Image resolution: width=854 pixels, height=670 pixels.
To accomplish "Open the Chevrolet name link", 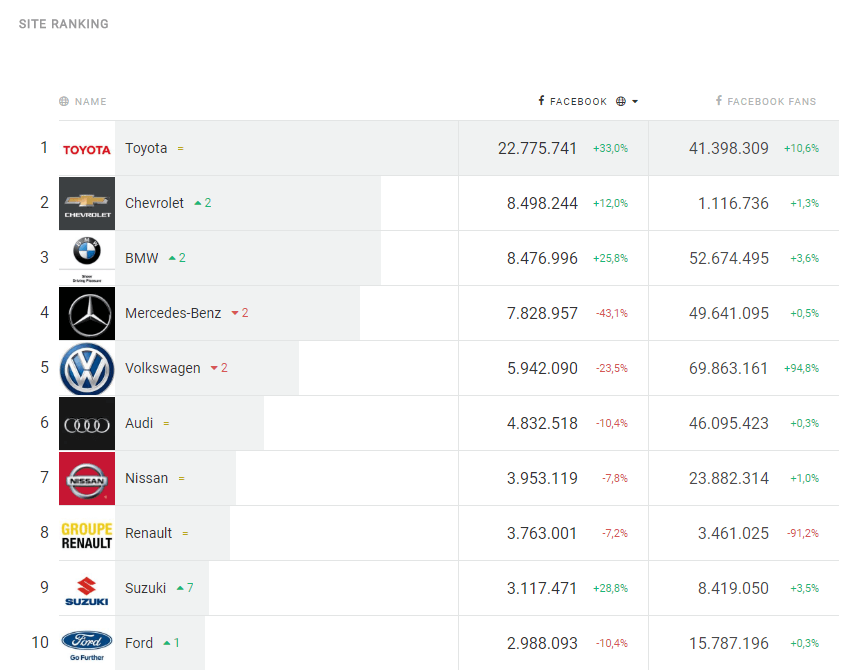I will 155,203.
